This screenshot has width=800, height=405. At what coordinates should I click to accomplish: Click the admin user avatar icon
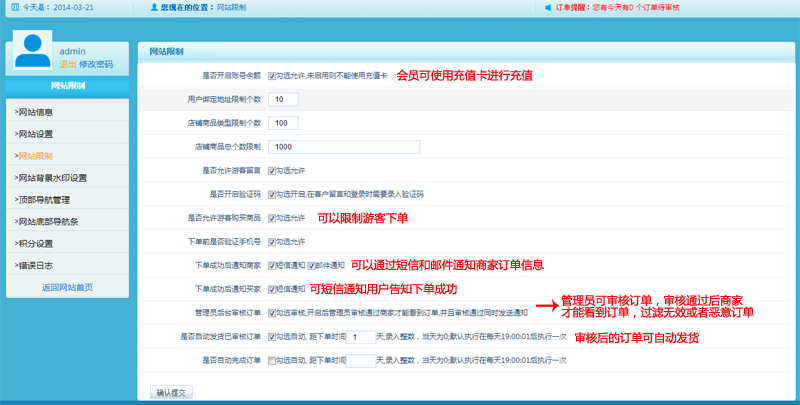32,53
